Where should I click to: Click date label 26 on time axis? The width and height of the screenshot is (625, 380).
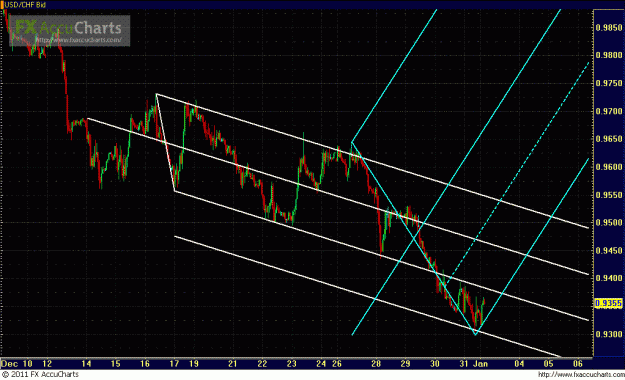[337, 364]
